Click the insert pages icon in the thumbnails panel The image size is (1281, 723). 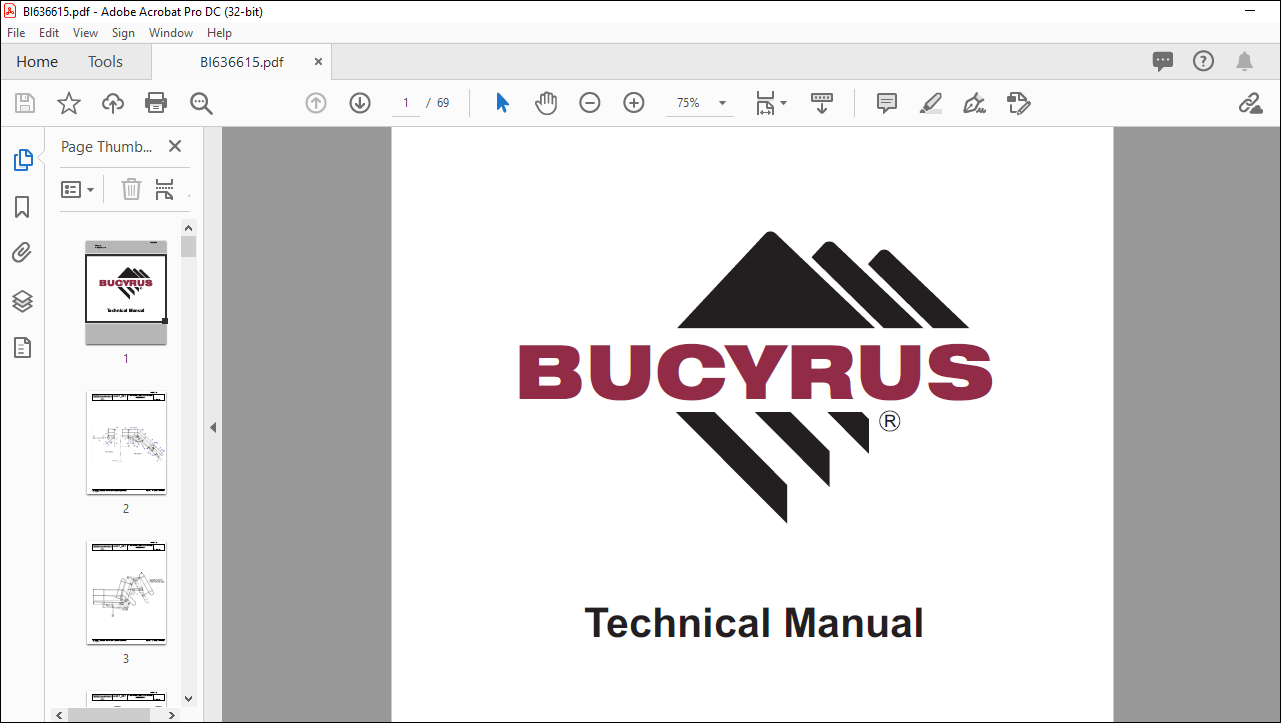[x=165, y=189]
